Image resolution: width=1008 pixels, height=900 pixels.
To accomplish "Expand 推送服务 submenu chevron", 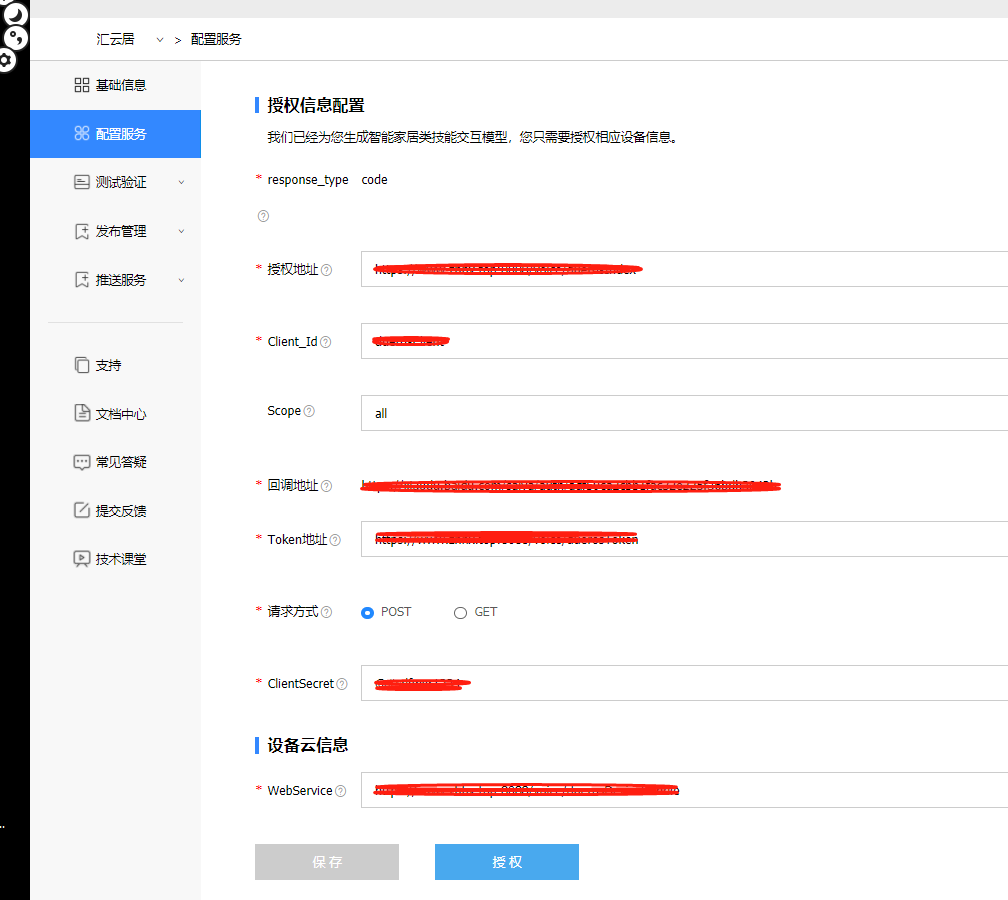I will click(x=181, y=280).
